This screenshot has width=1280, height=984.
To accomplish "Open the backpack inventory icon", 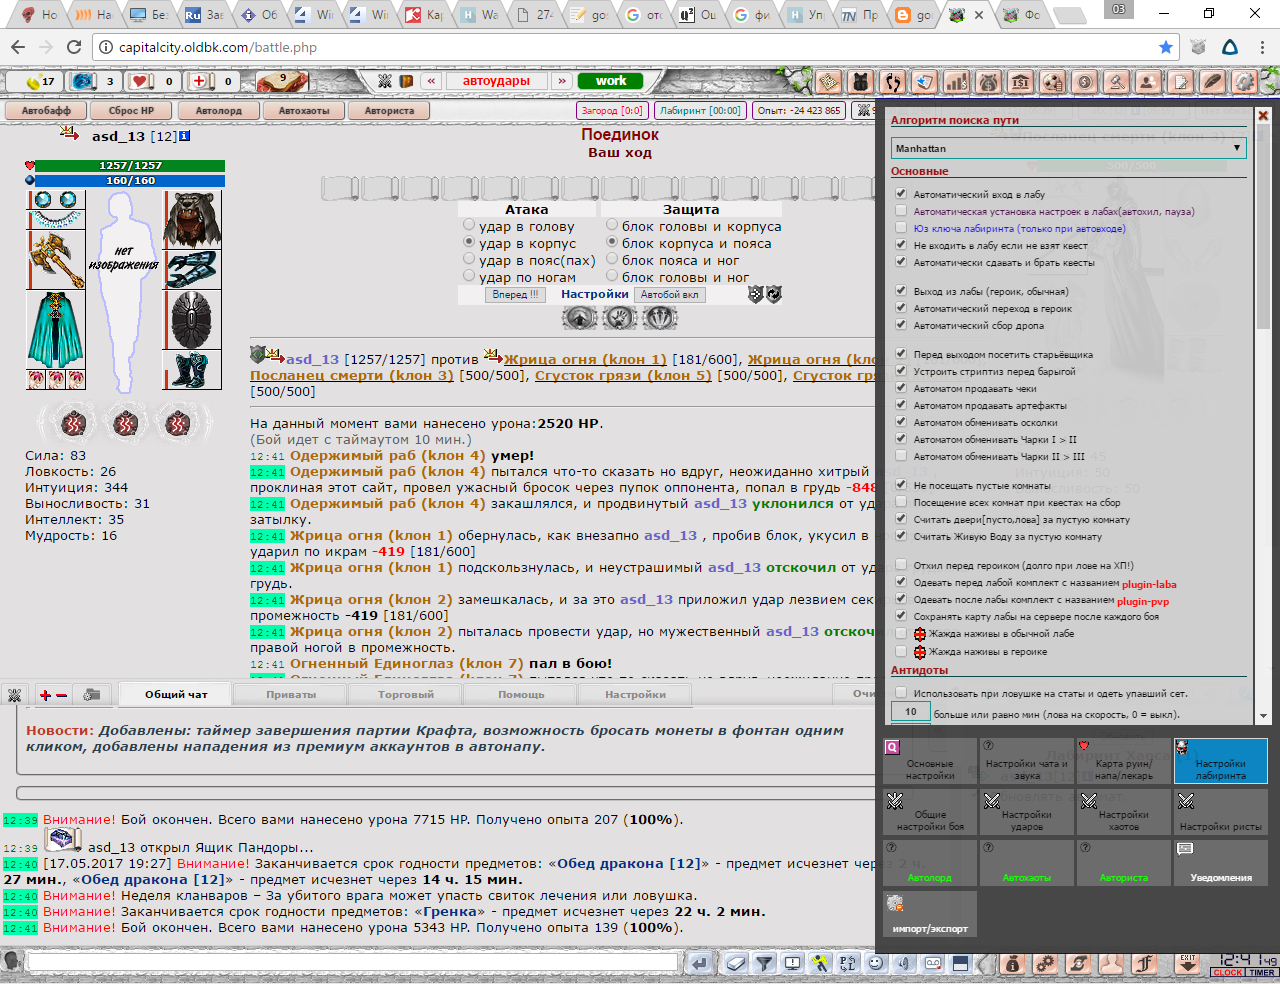I will tap(860, 82).
